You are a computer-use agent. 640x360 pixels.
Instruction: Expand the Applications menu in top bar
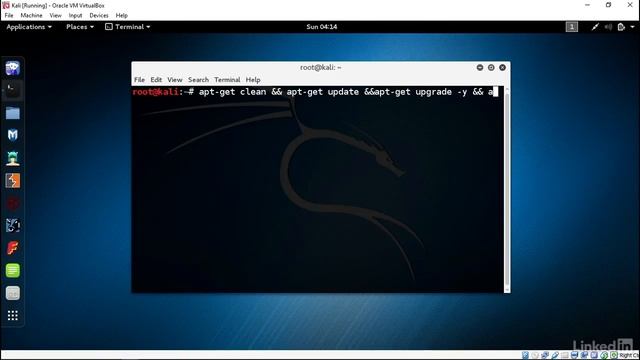click(29, 27)
